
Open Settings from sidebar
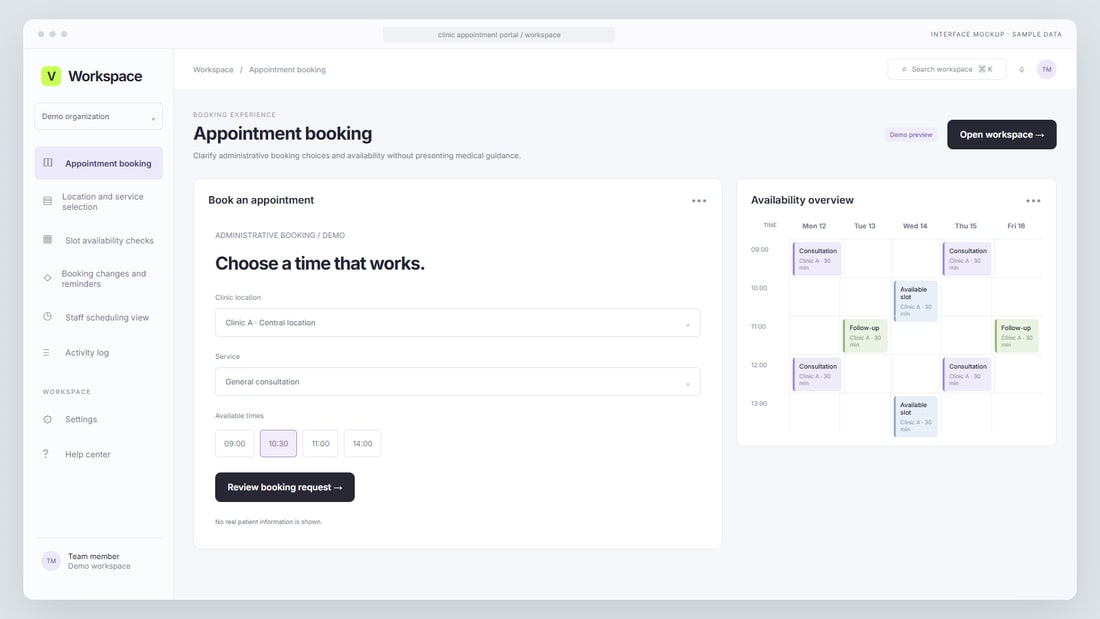(x=98, y=419)
